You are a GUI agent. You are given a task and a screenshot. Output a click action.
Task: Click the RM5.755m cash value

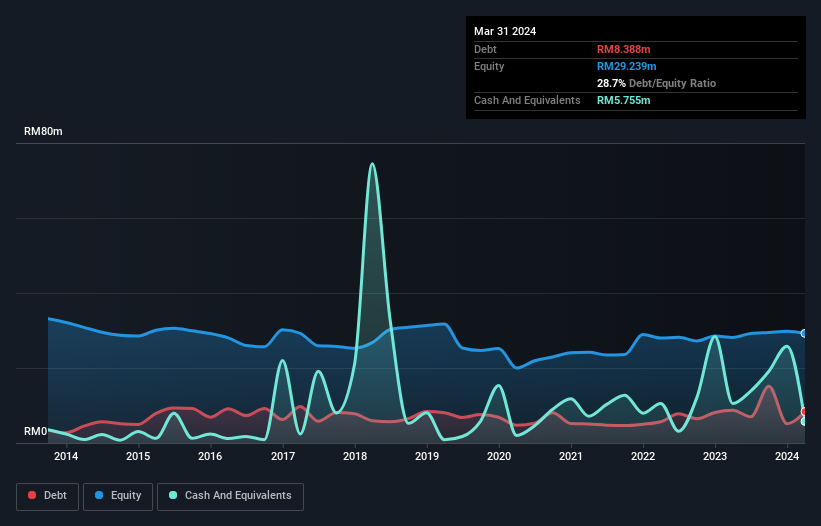pos(624,100)
